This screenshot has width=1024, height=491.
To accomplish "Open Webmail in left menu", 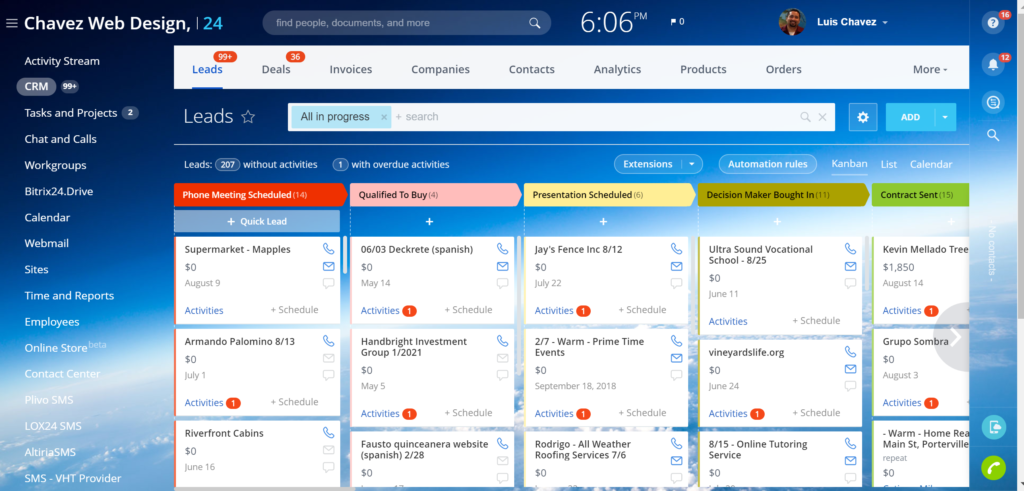I will click(46, 244).
